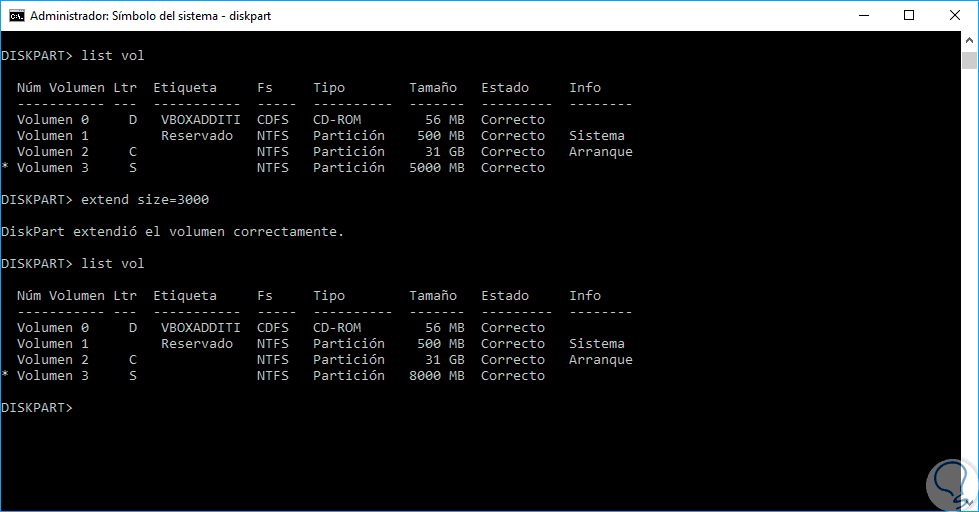Click the asterisk beside Volumen 3 in second table

pos(5,376)
